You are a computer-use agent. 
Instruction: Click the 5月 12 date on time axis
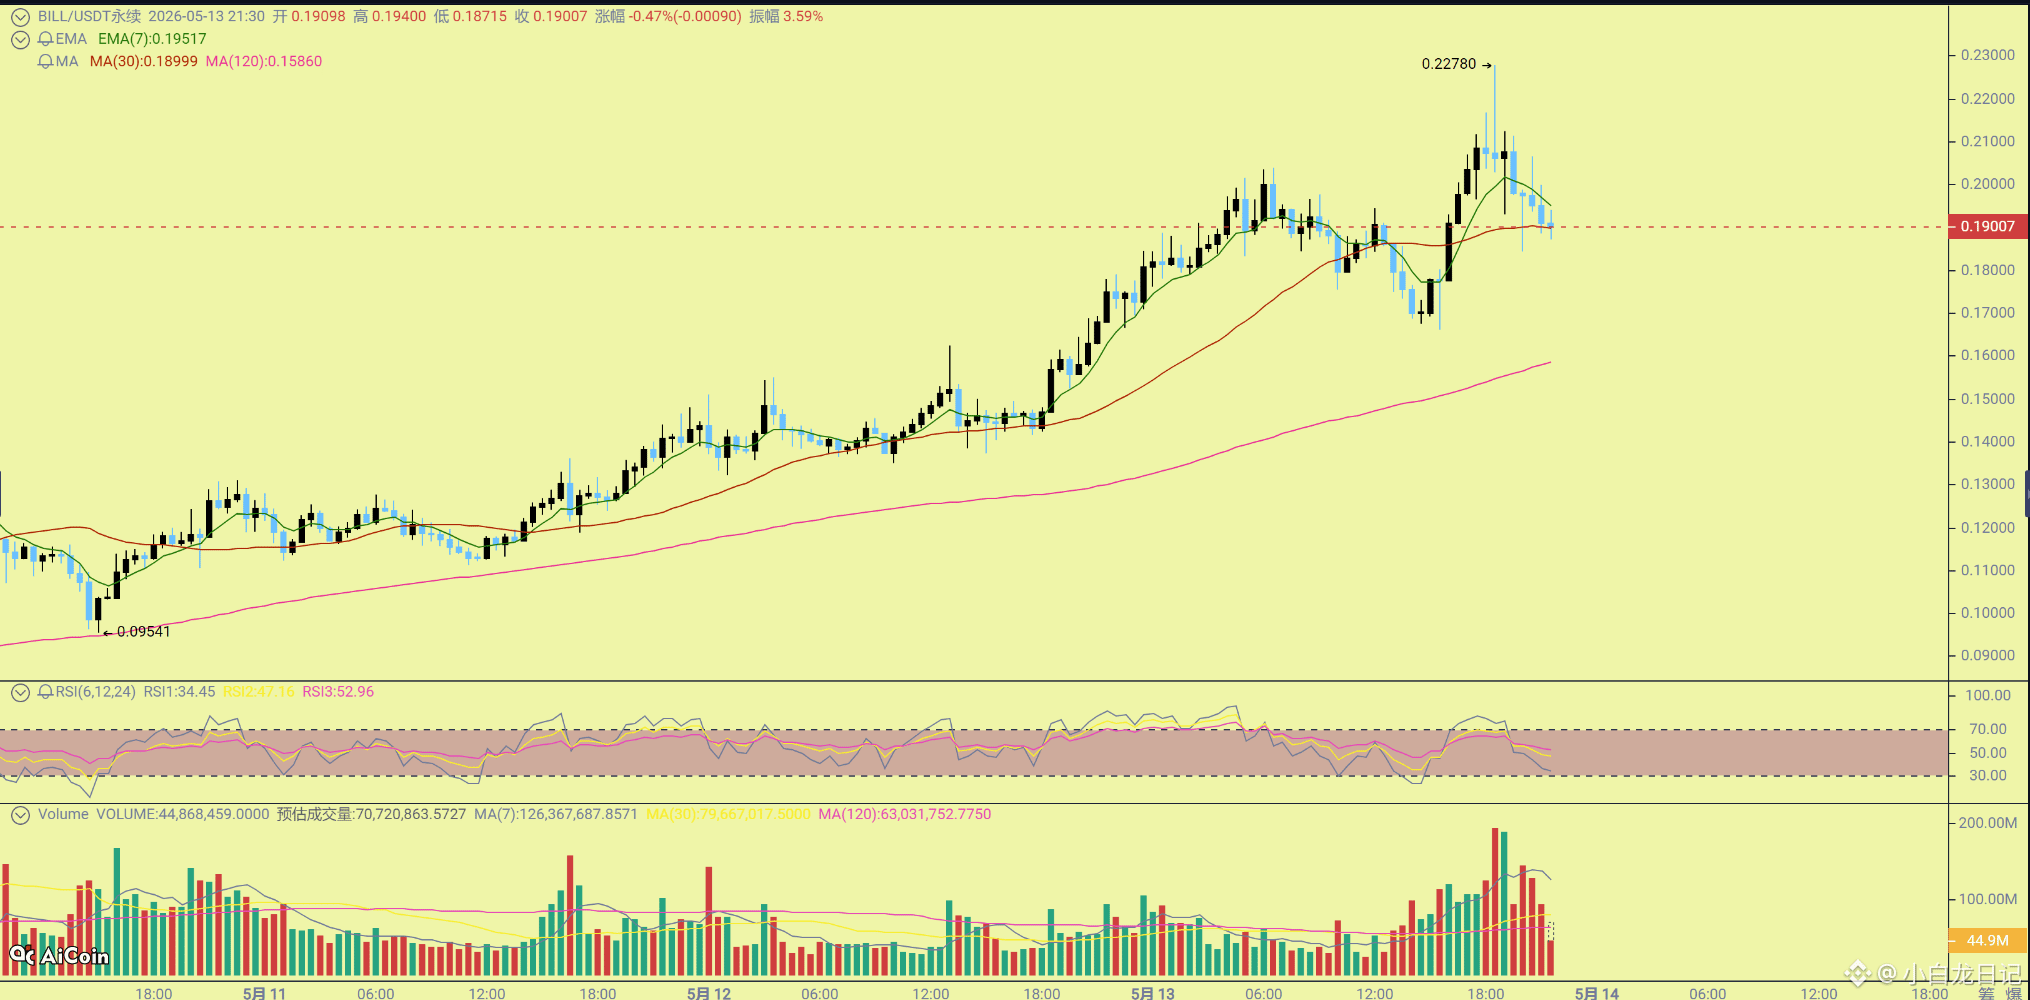pyautogui.click(x=709, y=993)
